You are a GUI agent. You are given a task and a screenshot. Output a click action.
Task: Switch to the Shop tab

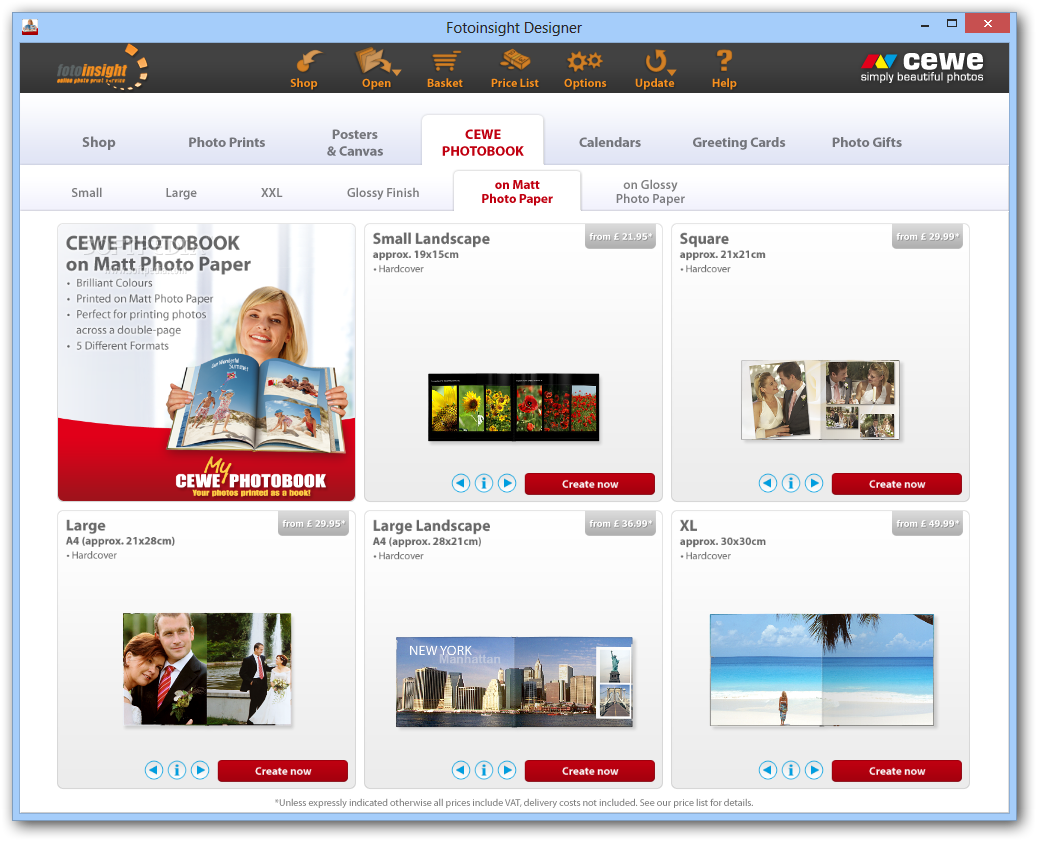(x=99, y=142)
